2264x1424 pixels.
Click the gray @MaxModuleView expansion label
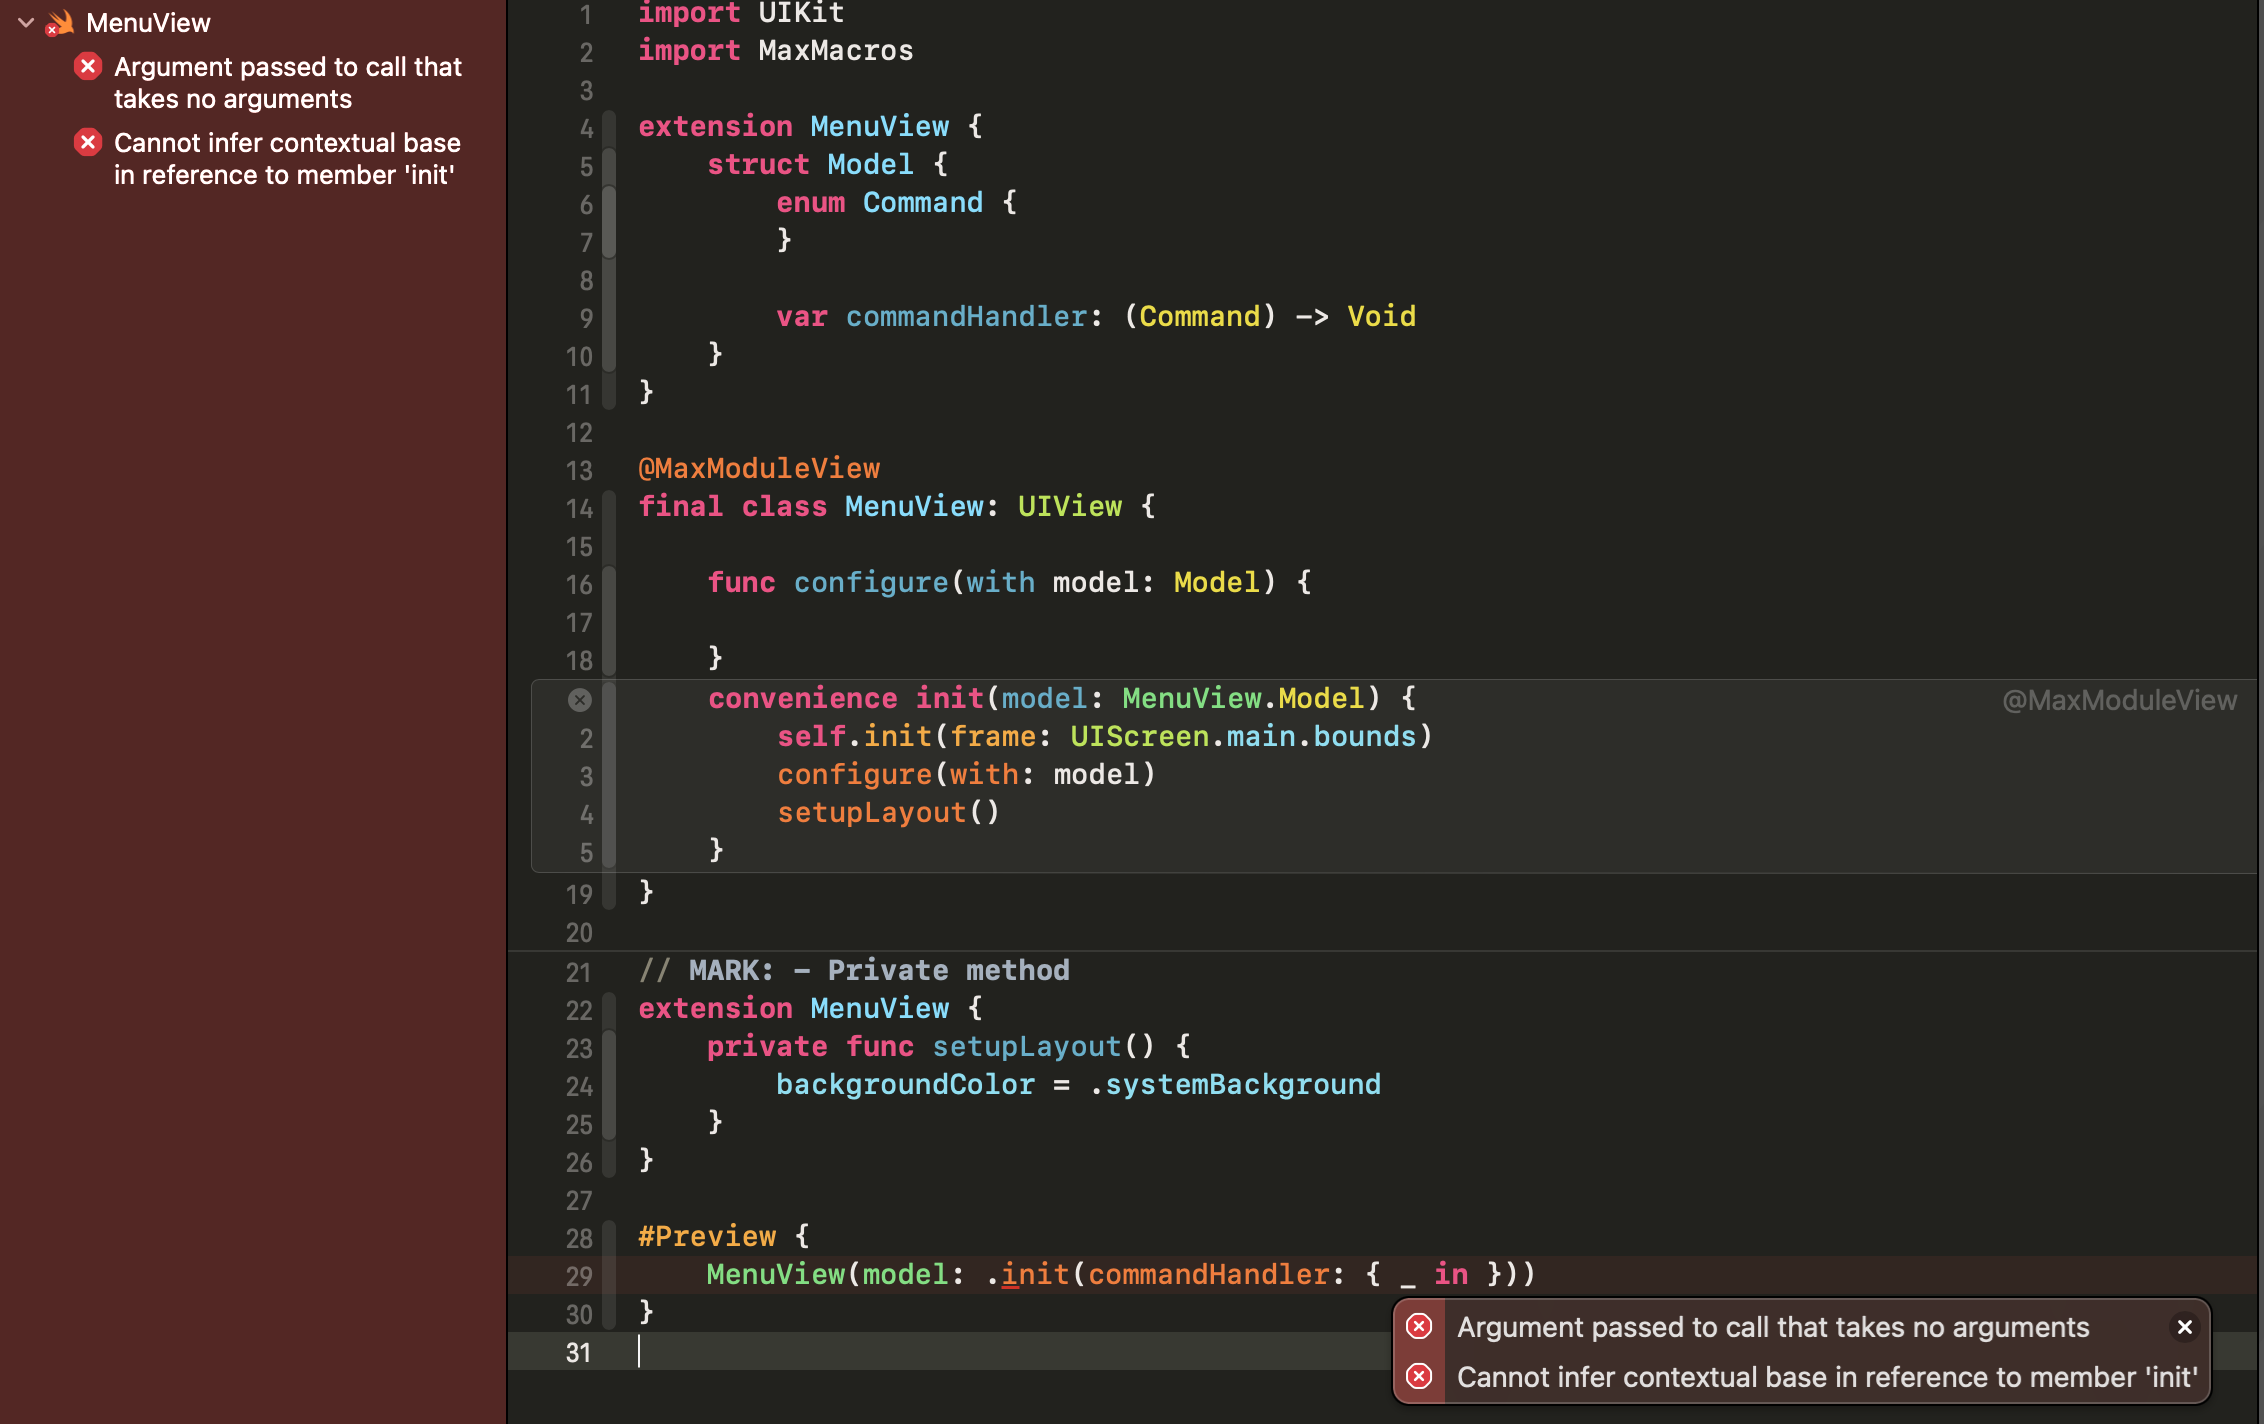point(2119,700)
